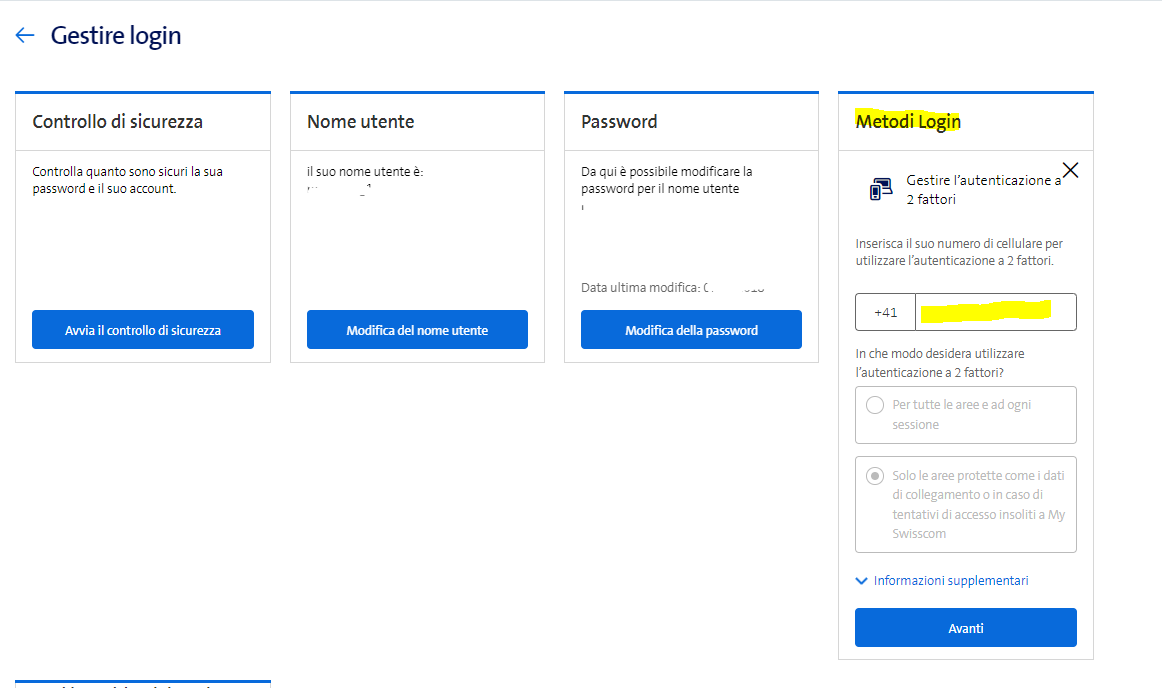Close the two-factor authentication panel
Image resolution: width=1162 pixels, height=688 pixels.
click(1070, 170)
